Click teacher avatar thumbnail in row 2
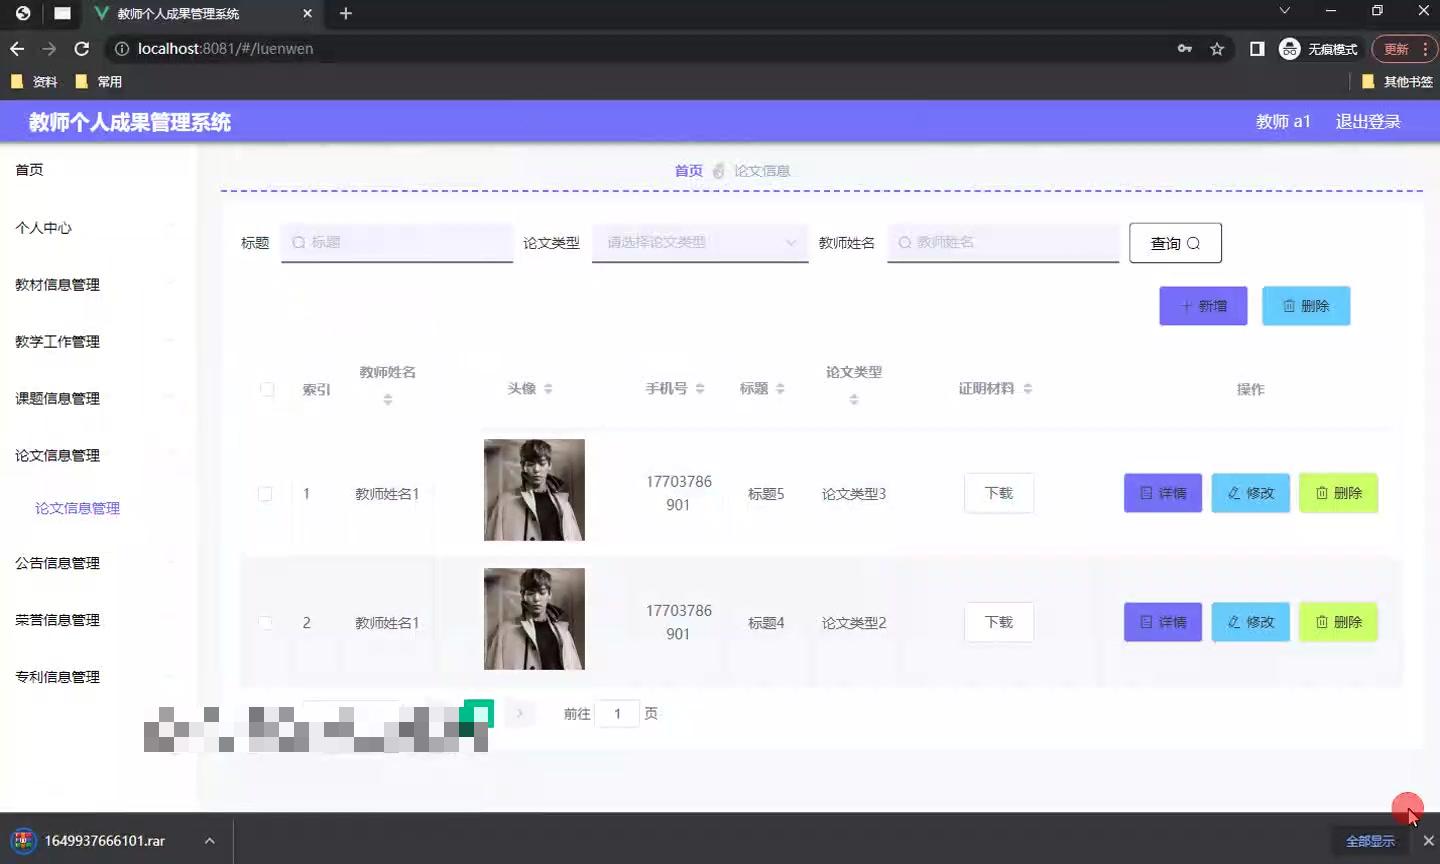 (534, 619)
